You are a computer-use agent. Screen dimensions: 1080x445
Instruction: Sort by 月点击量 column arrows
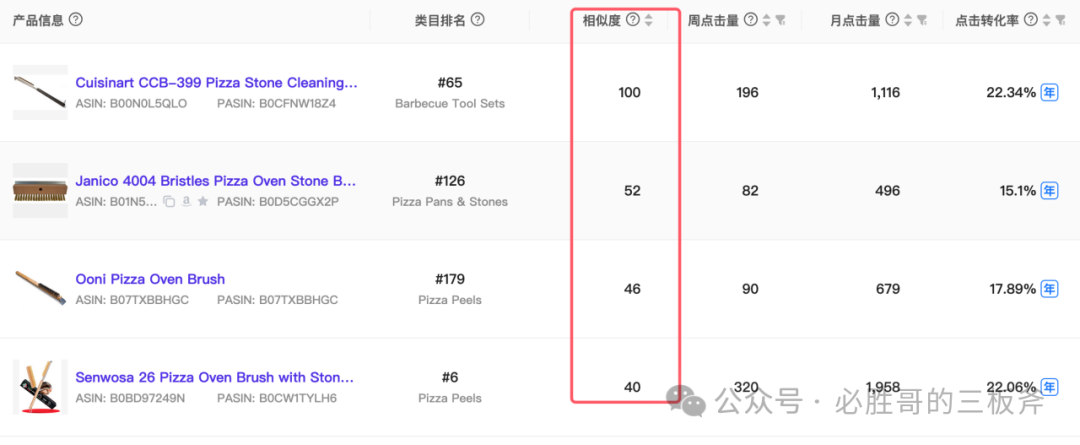[908, 21]
